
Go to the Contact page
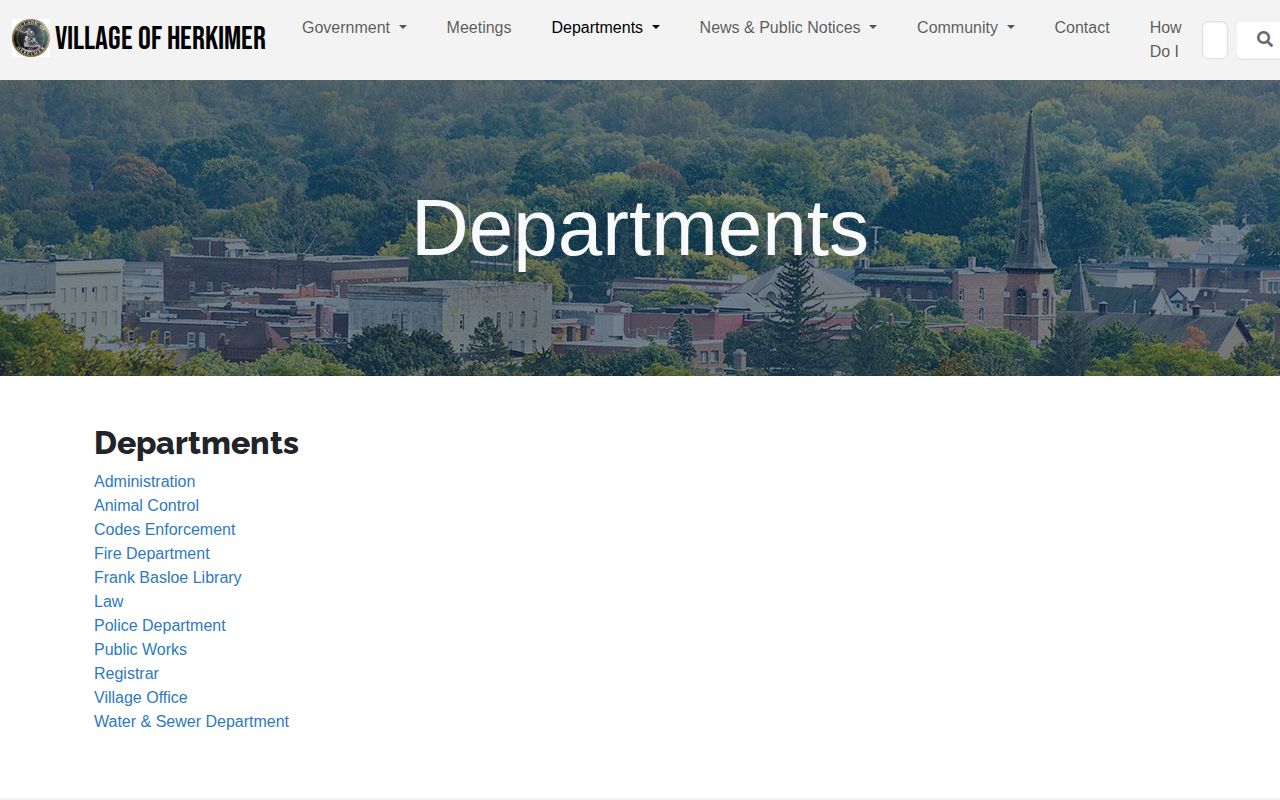click(1082, 28)
